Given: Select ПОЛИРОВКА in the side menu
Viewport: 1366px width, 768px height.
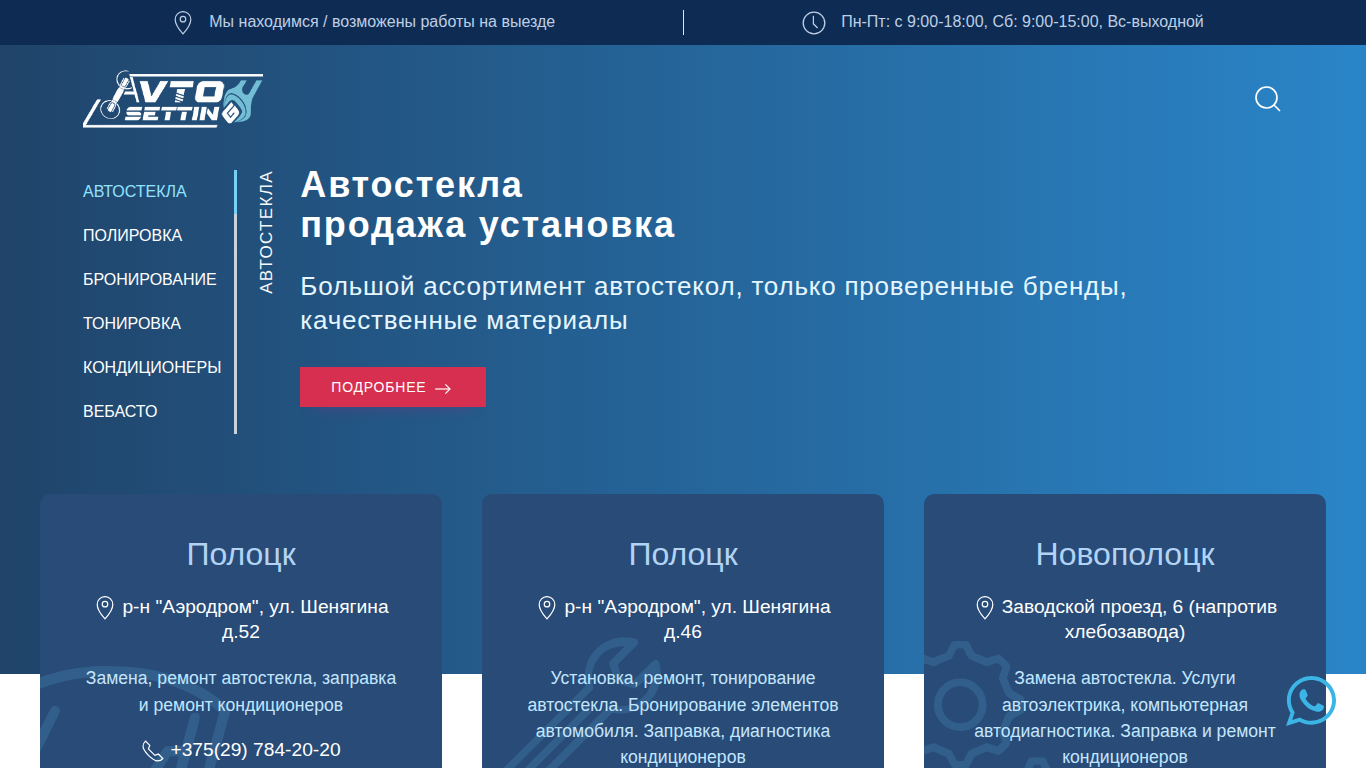Looking at the screenshot, I should click(133, 235).
